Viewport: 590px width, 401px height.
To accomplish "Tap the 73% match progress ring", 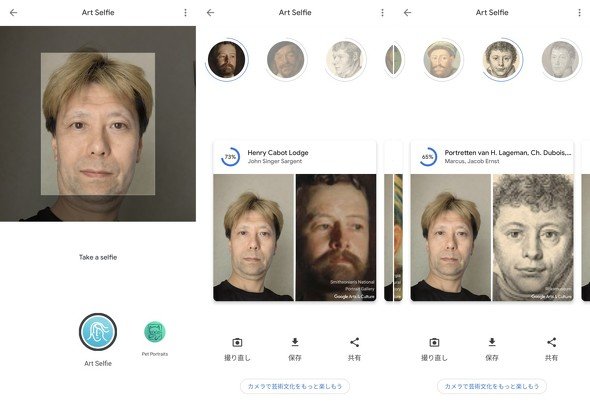I will (x=230, y=156).
